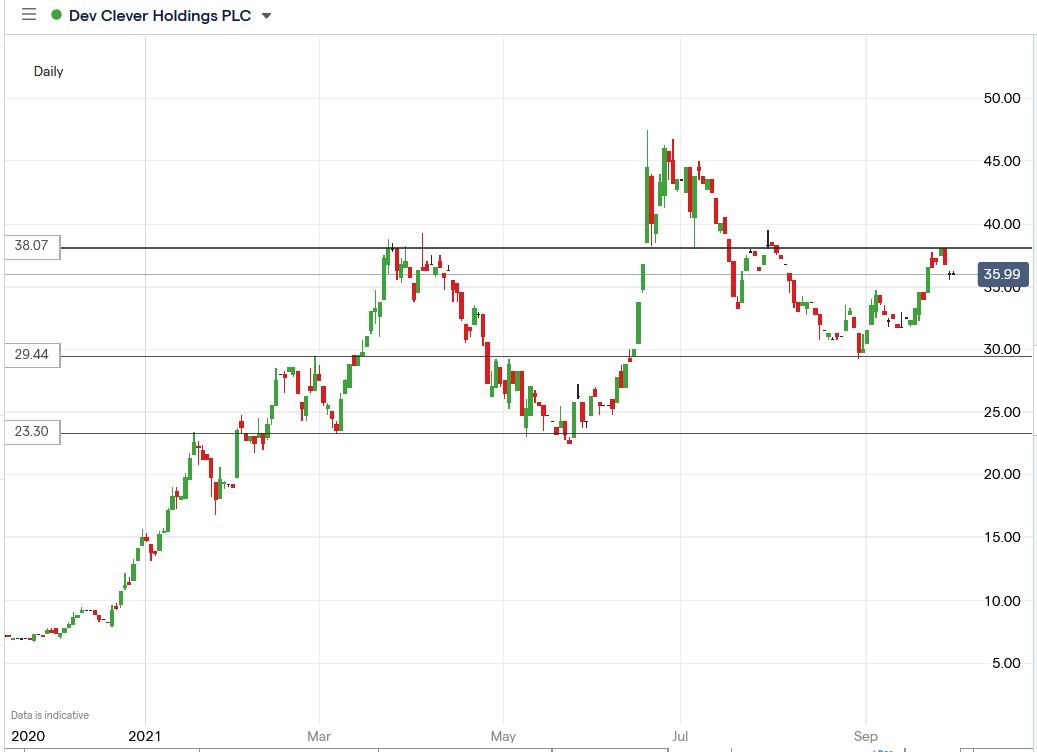Open the Dev Clever Holdings PLC symbol dropdown

265,15
